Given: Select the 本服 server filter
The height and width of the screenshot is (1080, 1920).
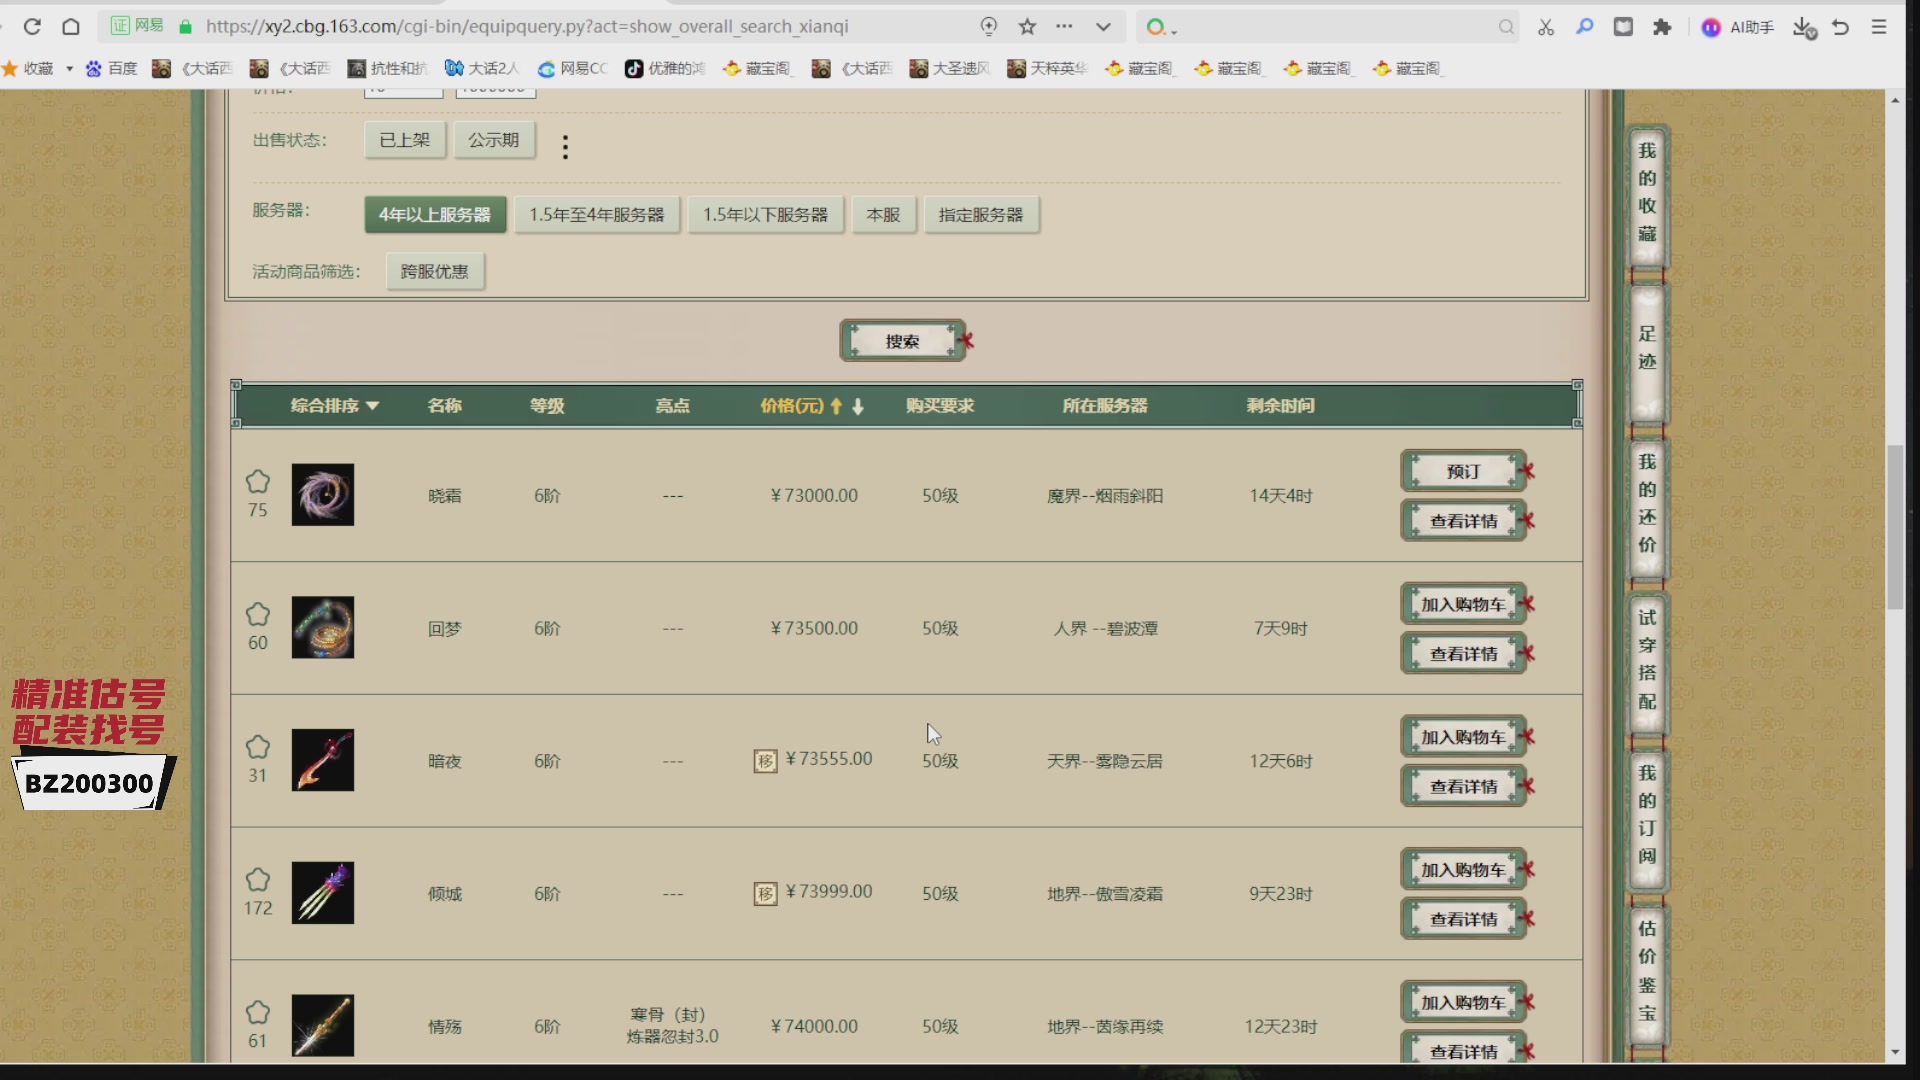Looking at the screenshot, I should point(884,215).
